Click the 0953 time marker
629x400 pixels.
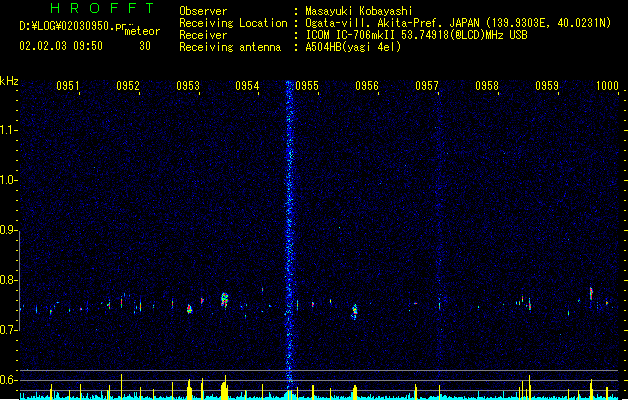tap(188, 86)
